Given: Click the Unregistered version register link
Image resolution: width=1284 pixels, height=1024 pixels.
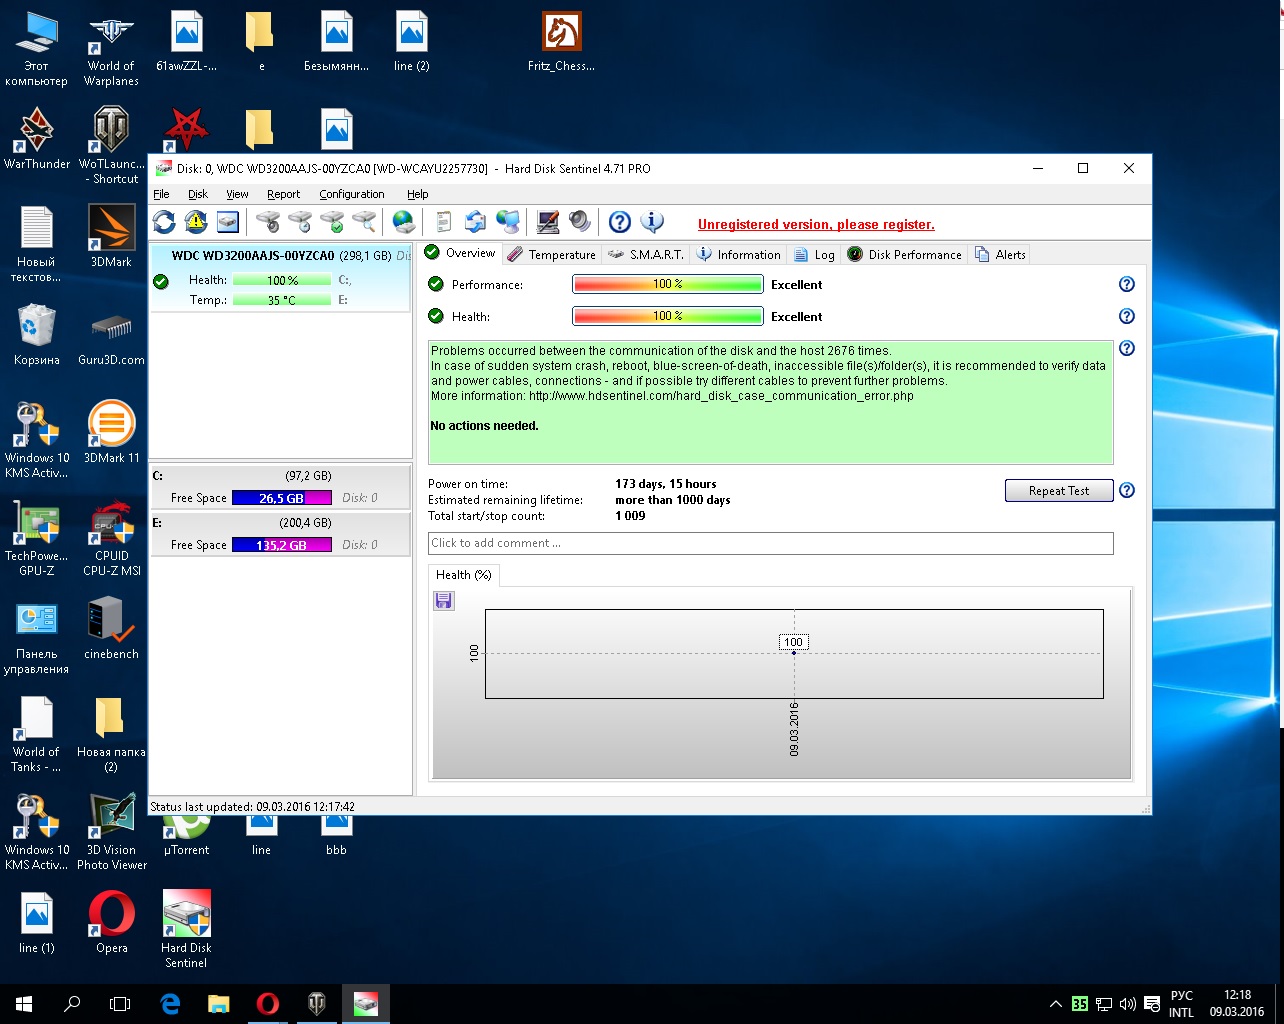Looking at the screenshot, I should pyautogui.click(x=816, y=224).
